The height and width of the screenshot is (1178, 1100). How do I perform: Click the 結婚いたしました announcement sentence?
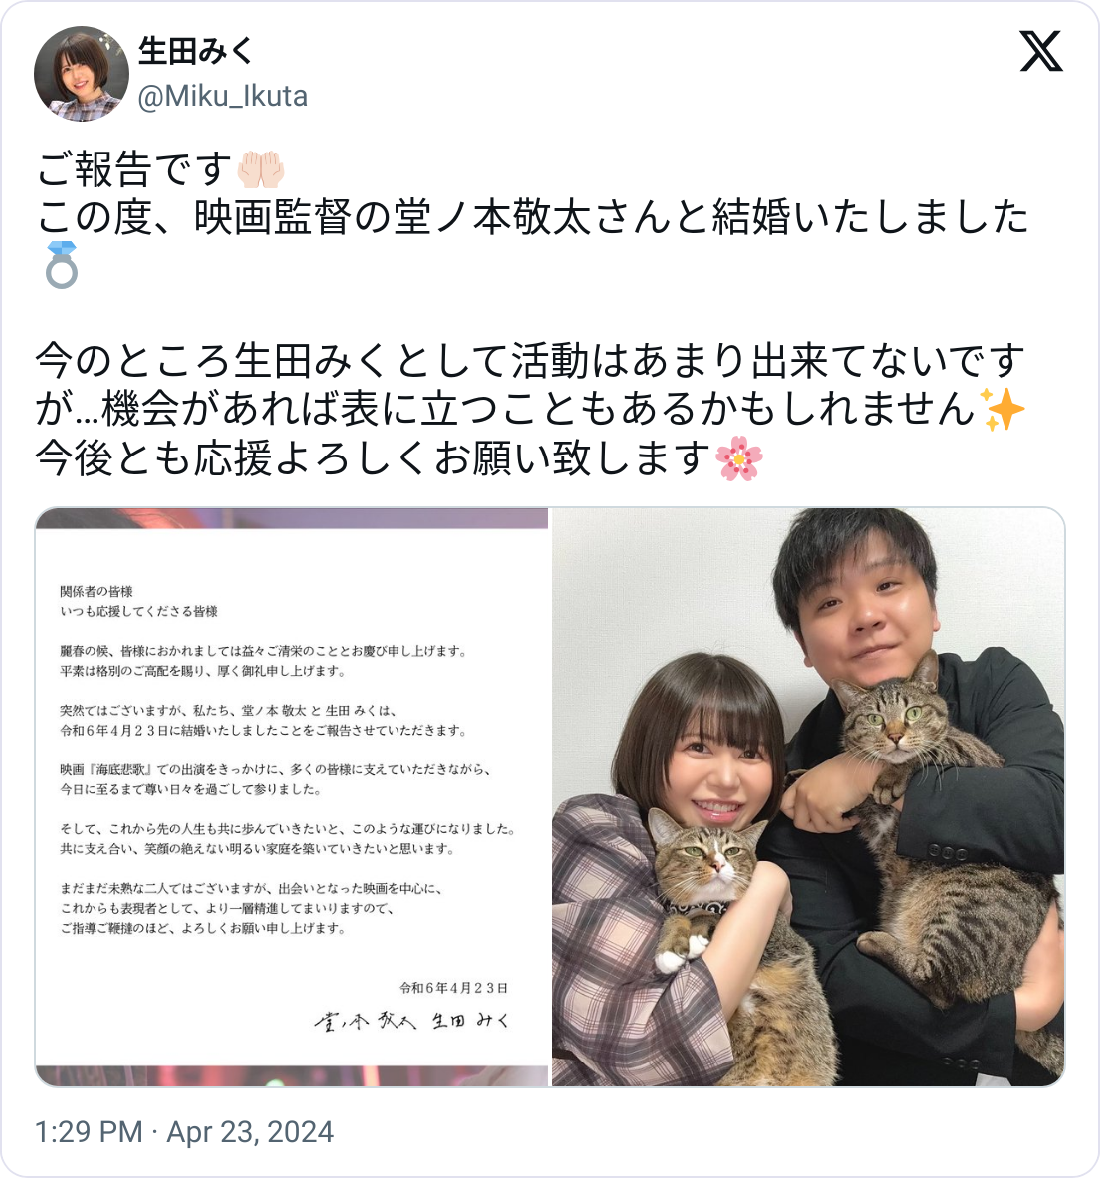click(x=533, y=217)
